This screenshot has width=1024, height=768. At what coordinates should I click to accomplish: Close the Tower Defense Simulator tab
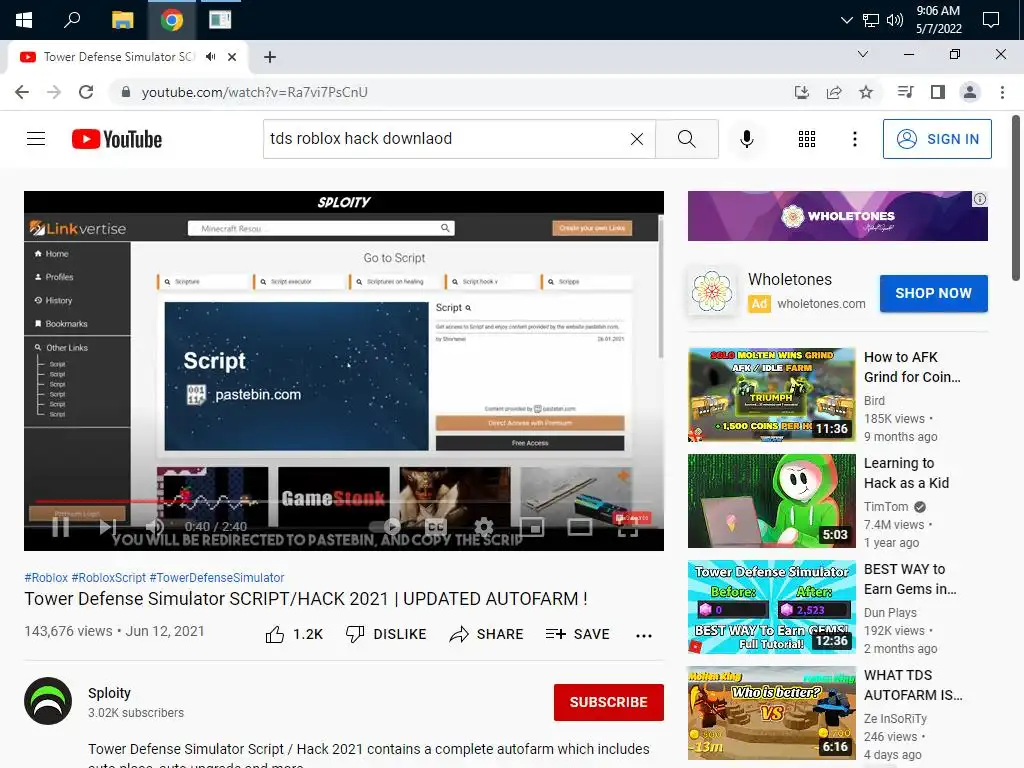coord(232,57)
